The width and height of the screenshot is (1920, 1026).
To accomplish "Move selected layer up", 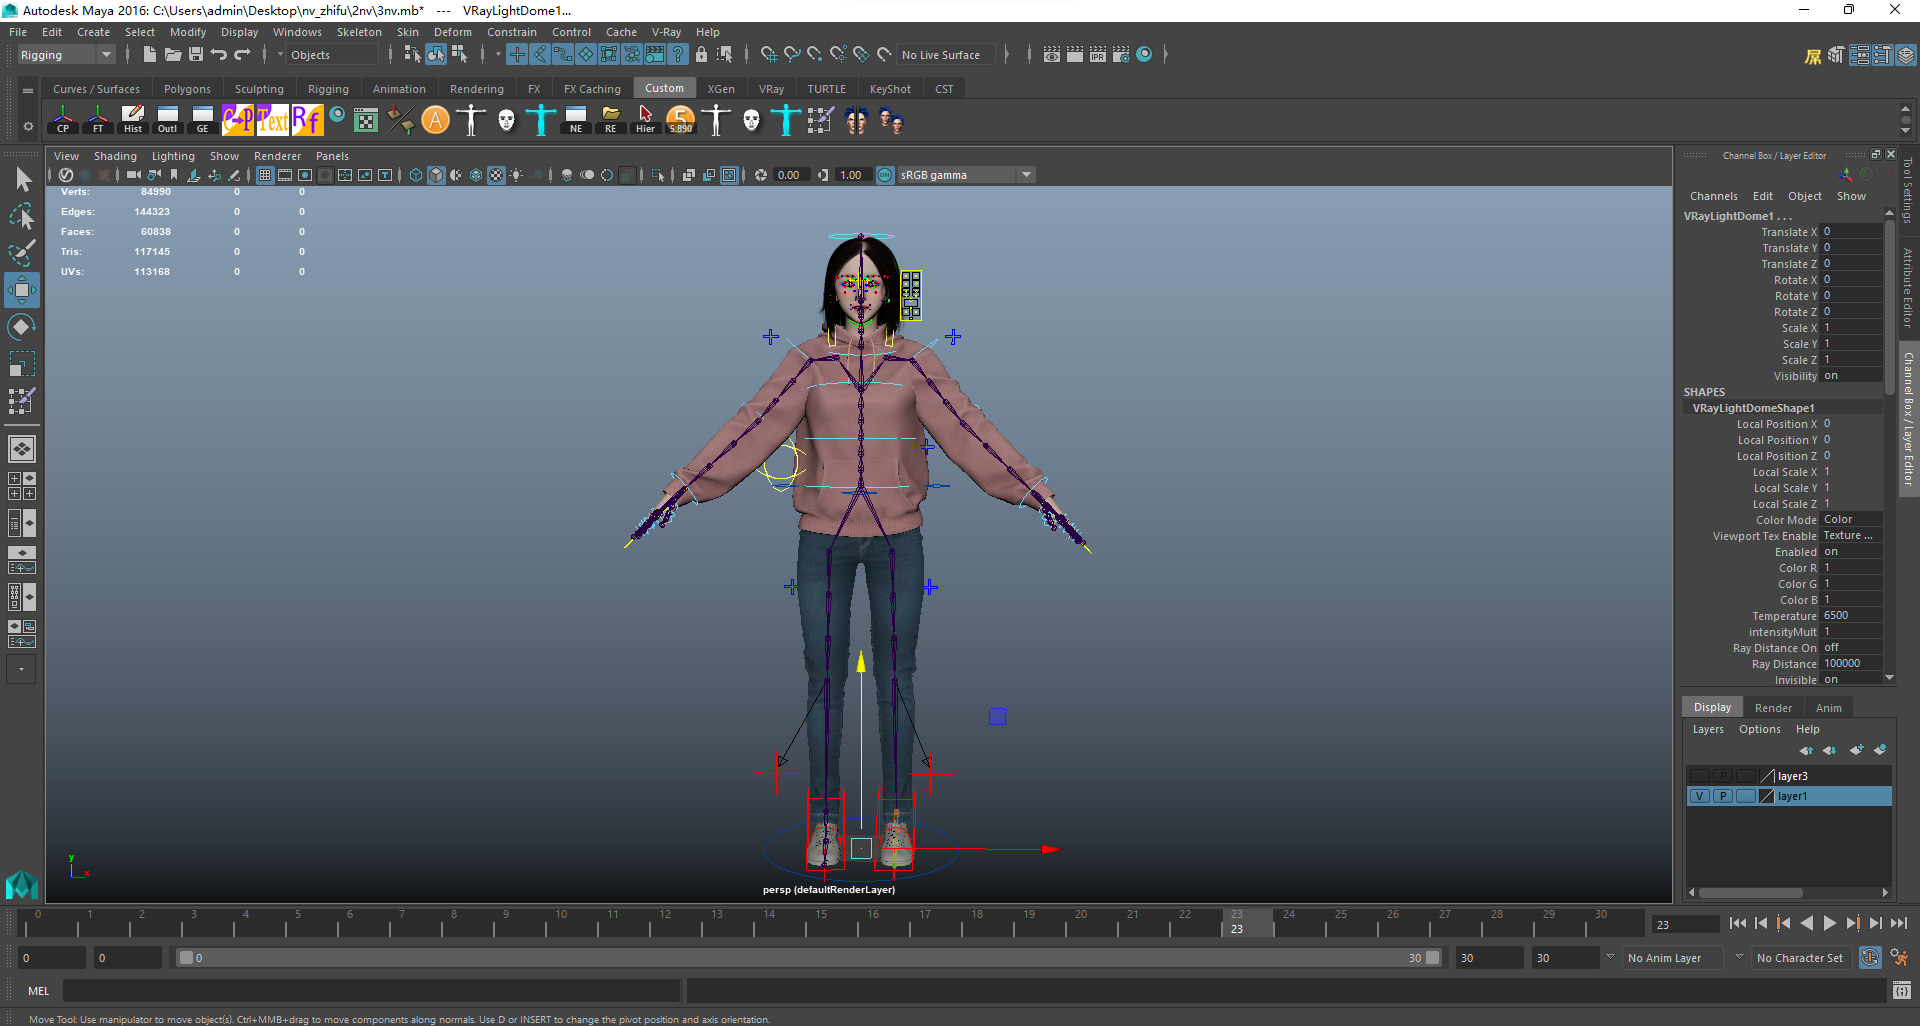I will coord(1806,750).
